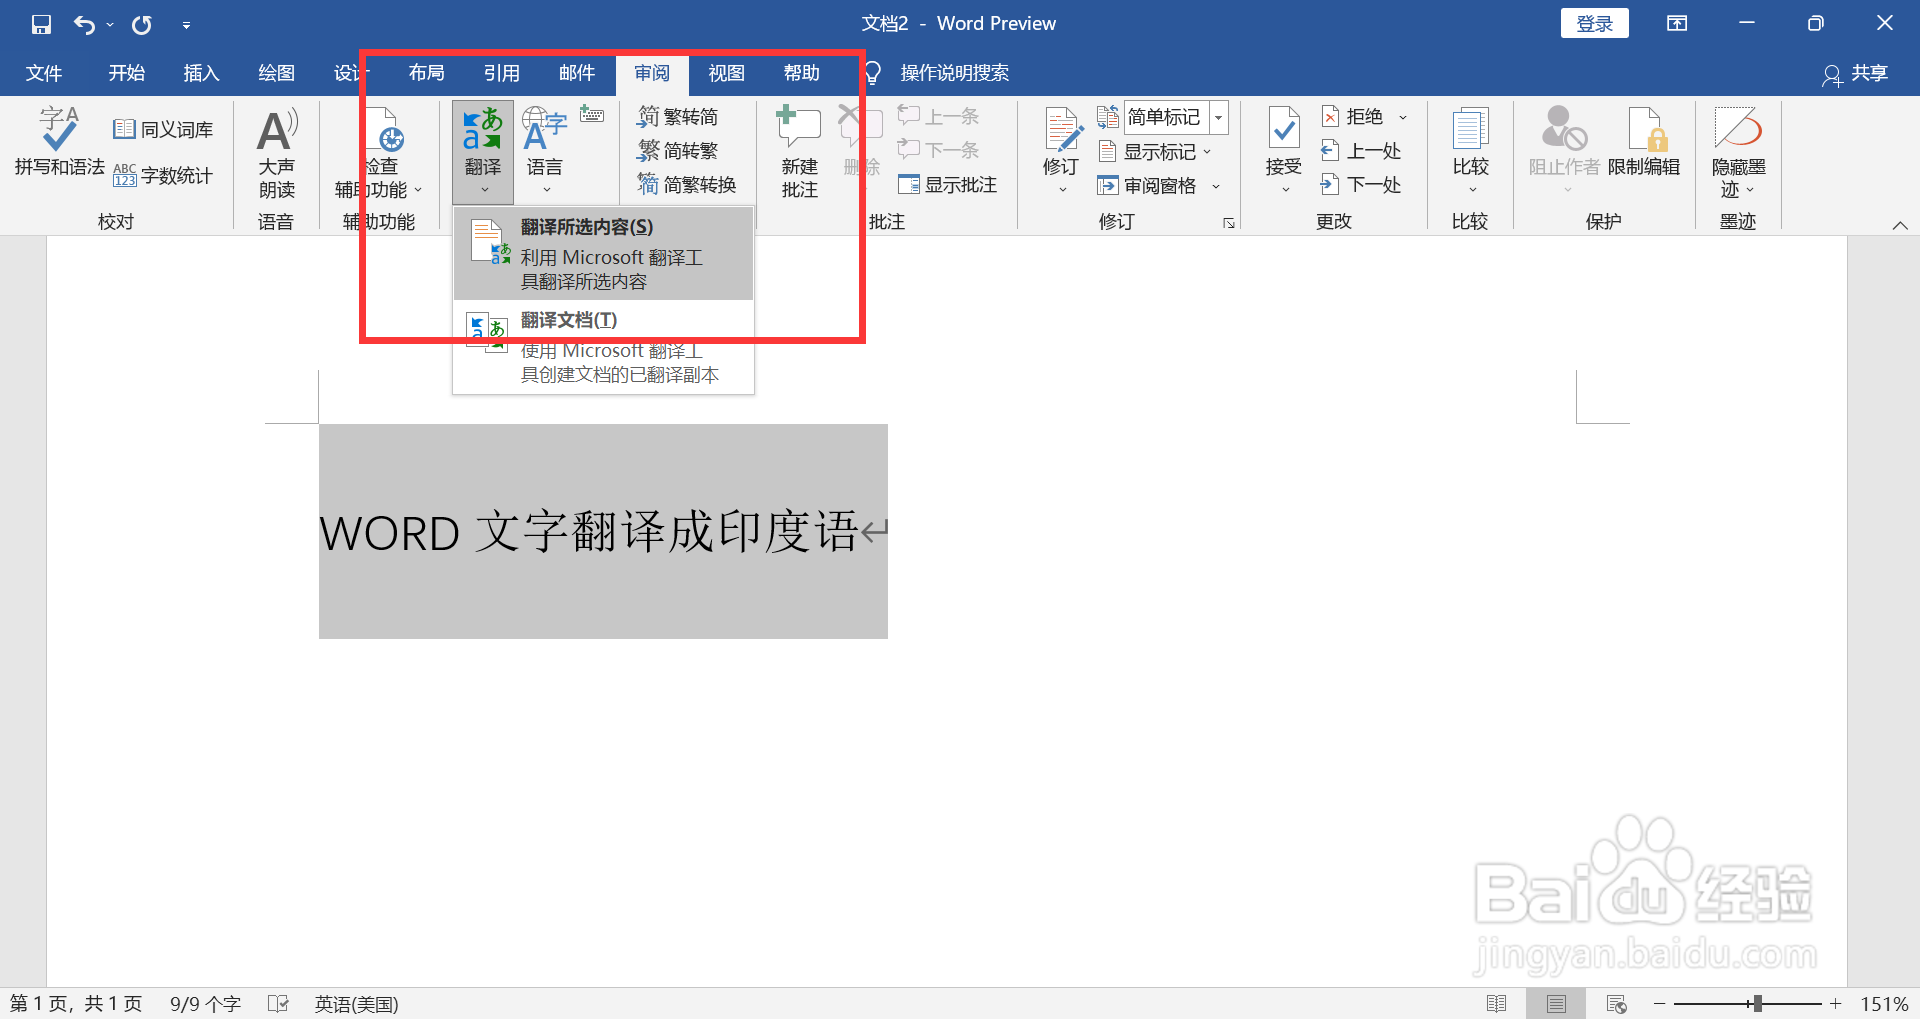Switch to the 绘图 tab

click(276, 73)
